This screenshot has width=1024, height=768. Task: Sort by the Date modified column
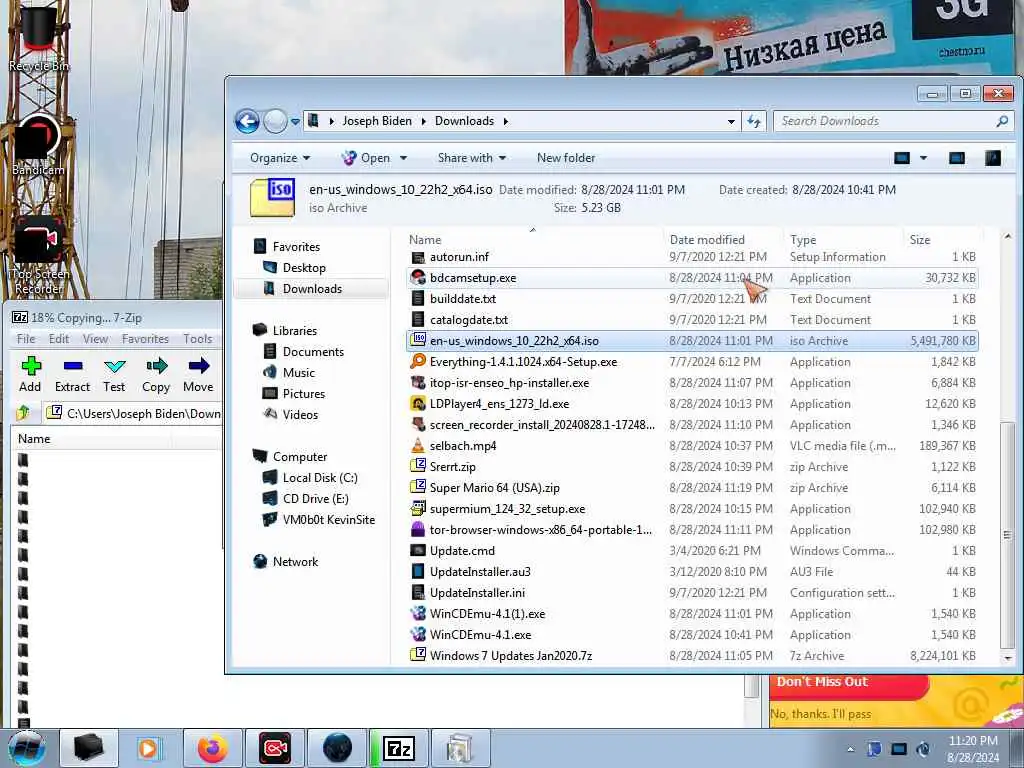[x=707, y=240]
